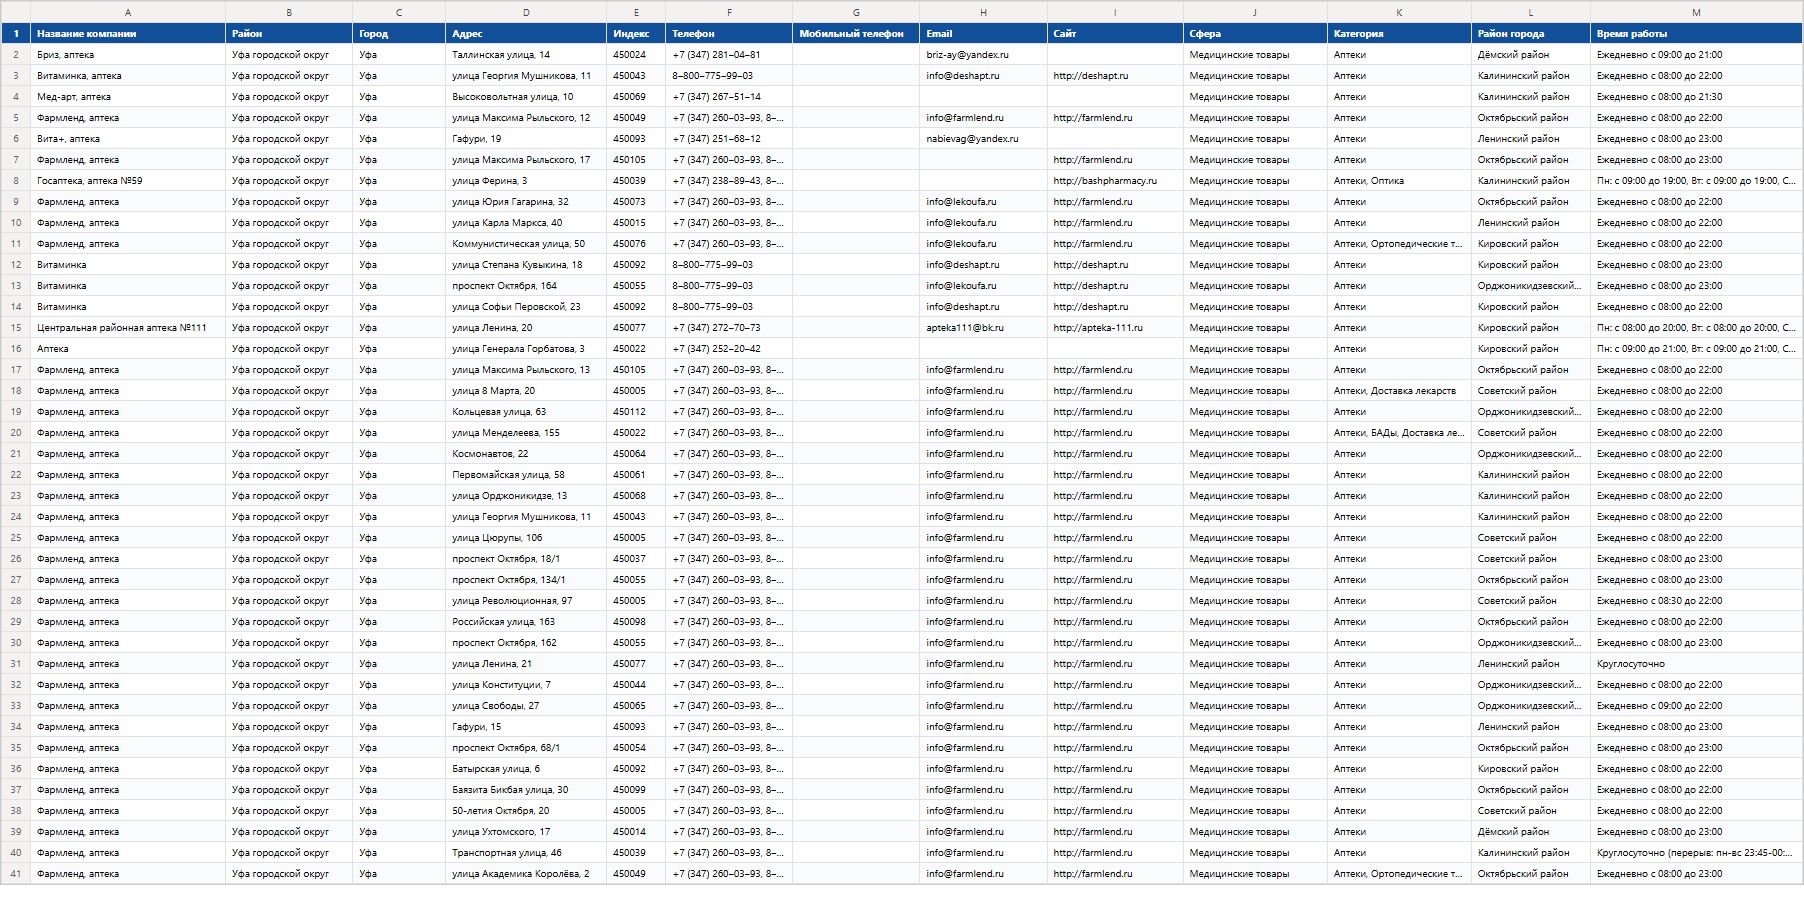Image resolution: width=1804 pixels, height=902 pixels.
Task: Click the hours "Ежедневно с 09:00 до 21:00"
Action: 1696,55
